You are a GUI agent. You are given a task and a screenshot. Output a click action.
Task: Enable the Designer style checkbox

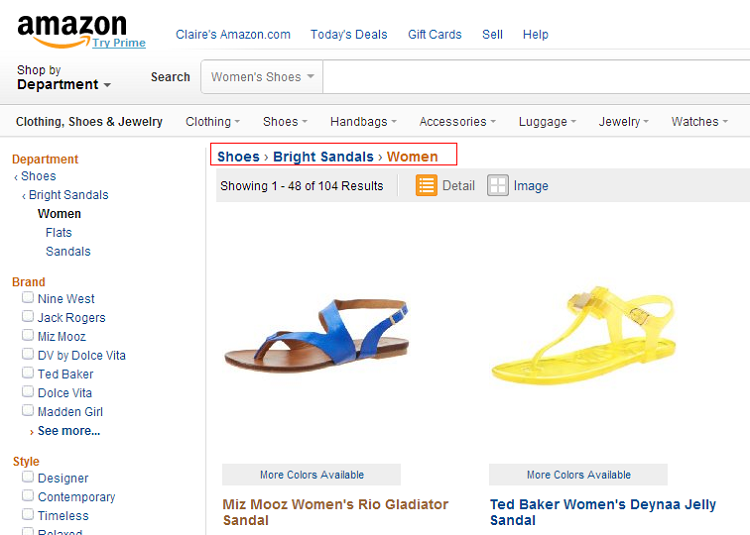click(28, 477)
